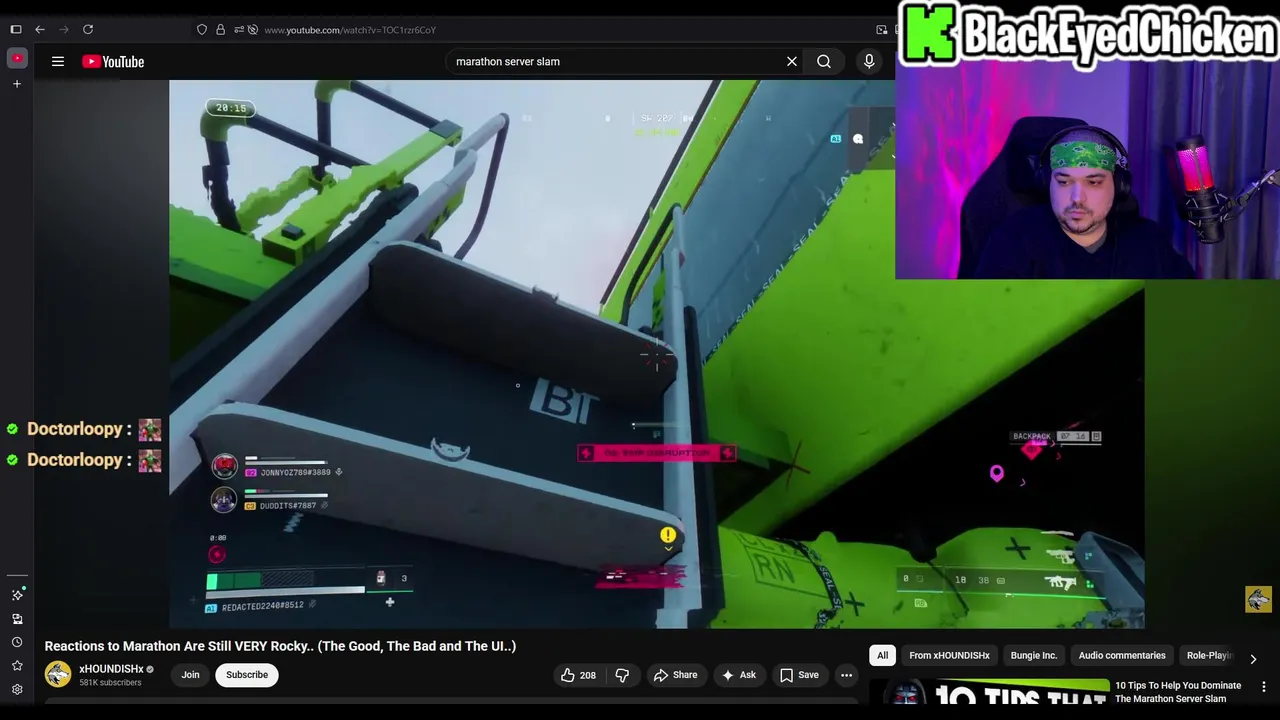Screen dimensions: 1280x720
Task: Open sidebar settings gear icon
Action: tap(17, 690)
